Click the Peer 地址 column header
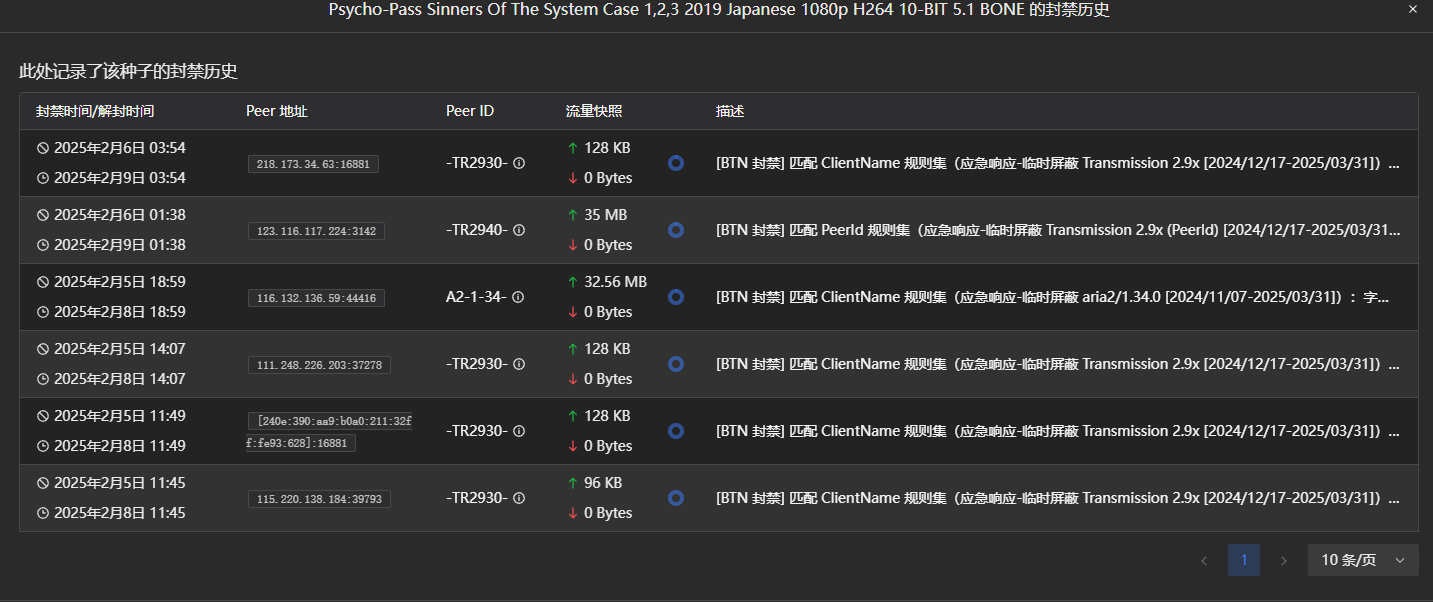The image size is (1433, 602). (x=277, y=111)
